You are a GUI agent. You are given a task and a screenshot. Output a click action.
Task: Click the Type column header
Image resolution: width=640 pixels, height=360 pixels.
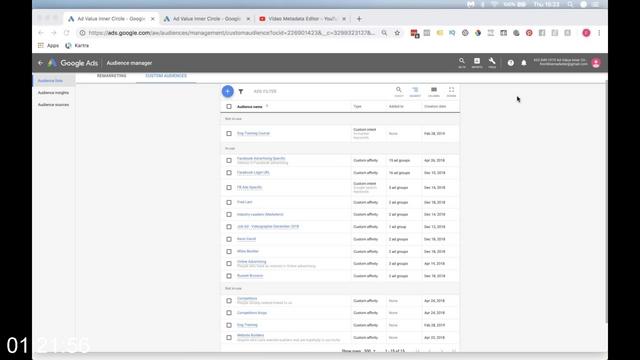click(x=358, y=107)
